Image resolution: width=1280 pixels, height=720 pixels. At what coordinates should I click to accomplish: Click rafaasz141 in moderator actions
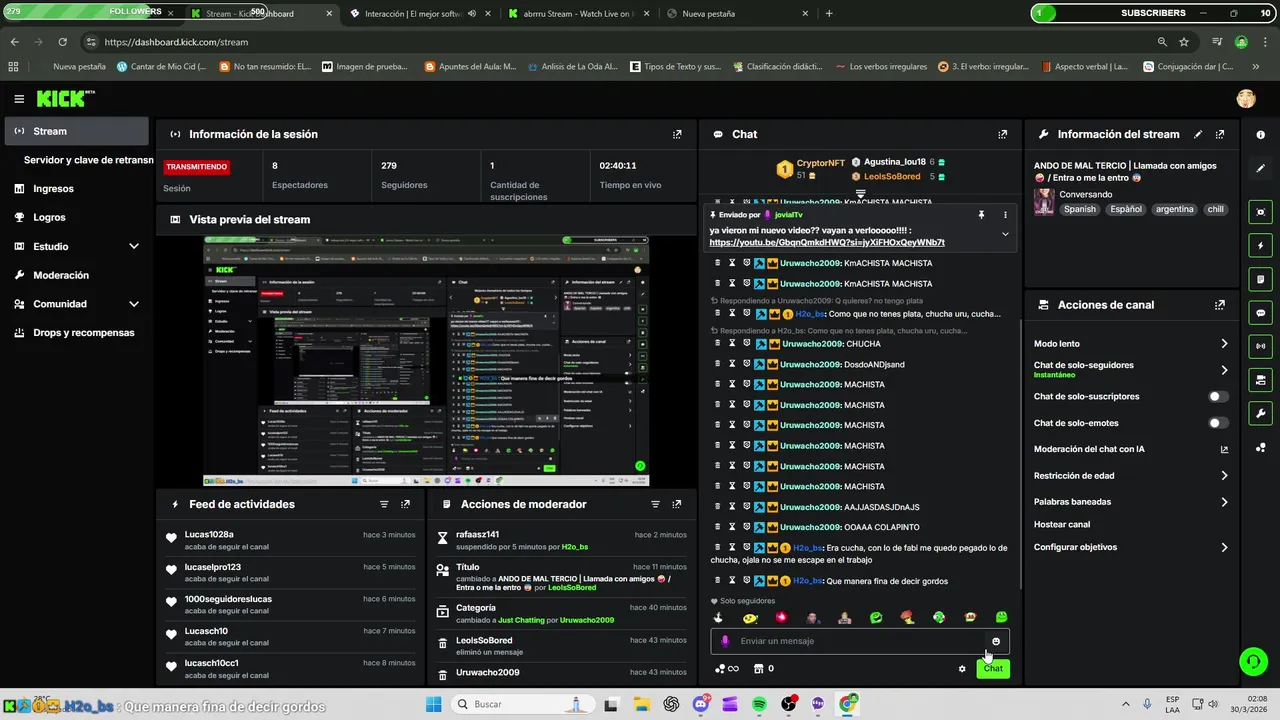click(x=477, y=535)
